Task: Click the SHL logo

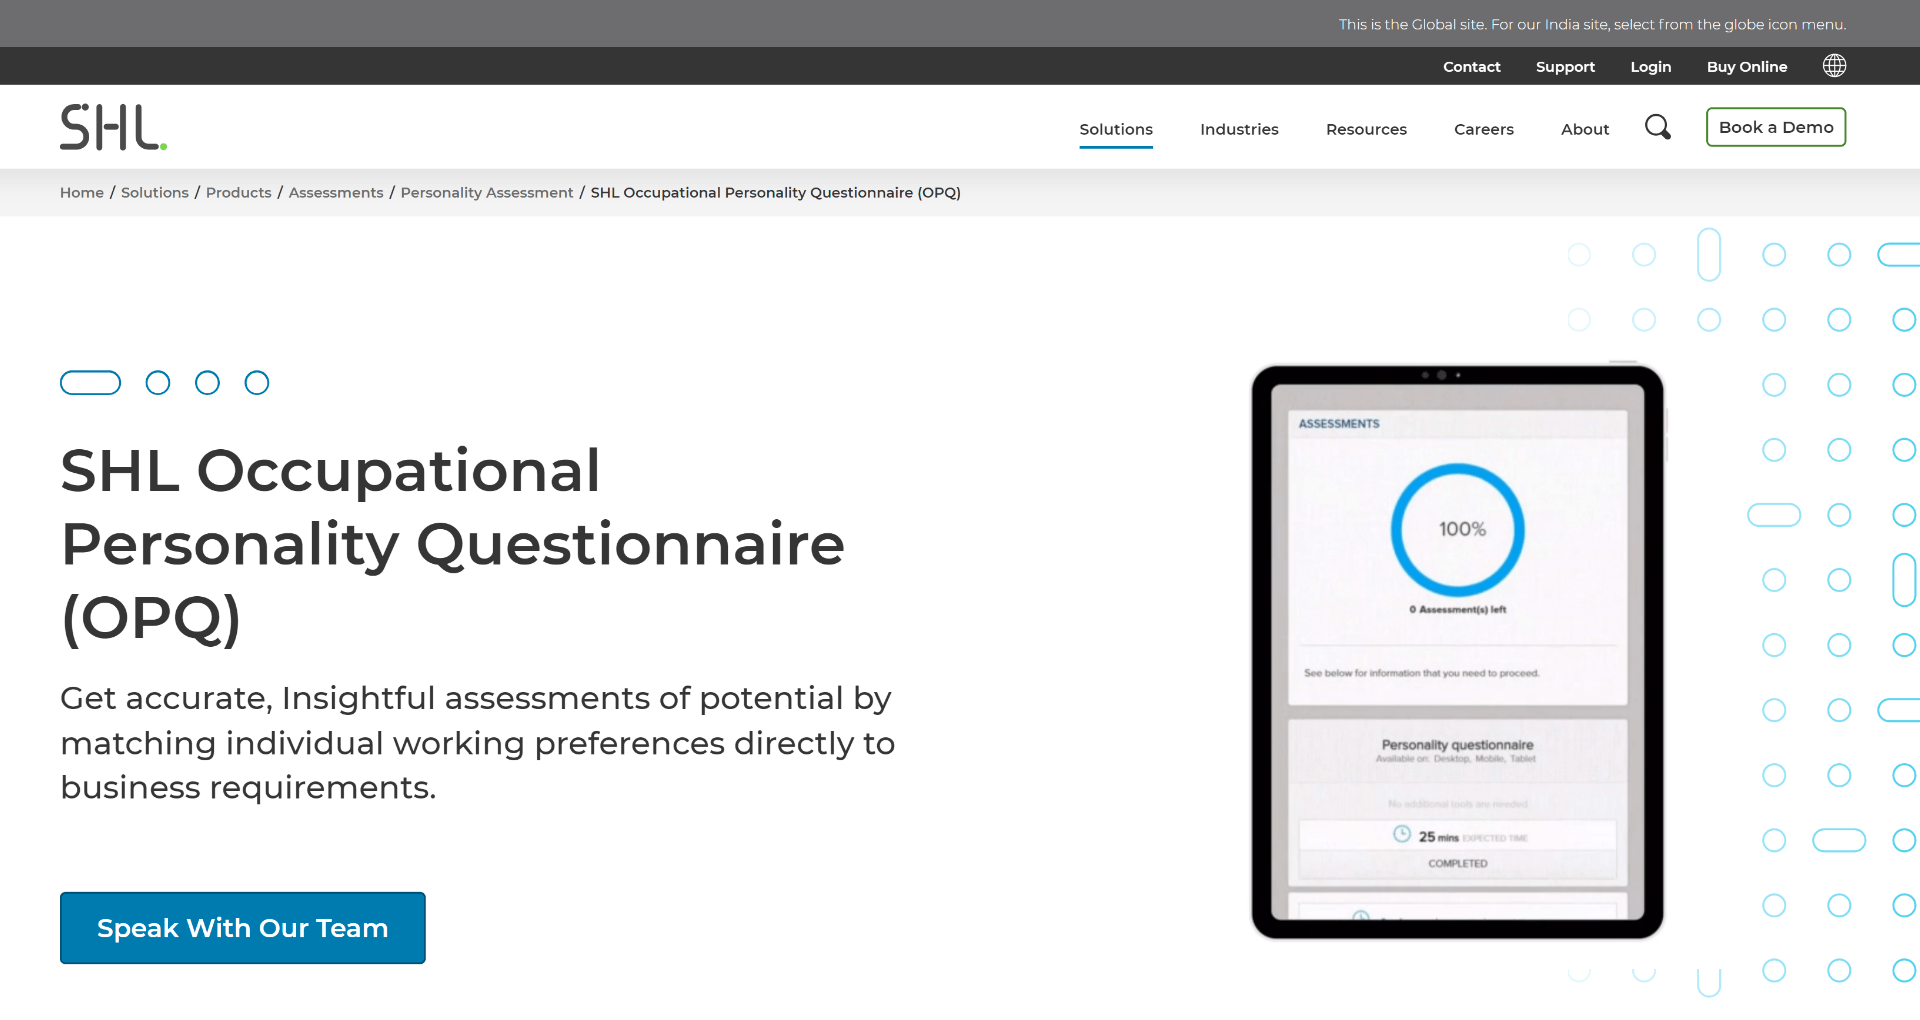Action: tap(113, 127)
